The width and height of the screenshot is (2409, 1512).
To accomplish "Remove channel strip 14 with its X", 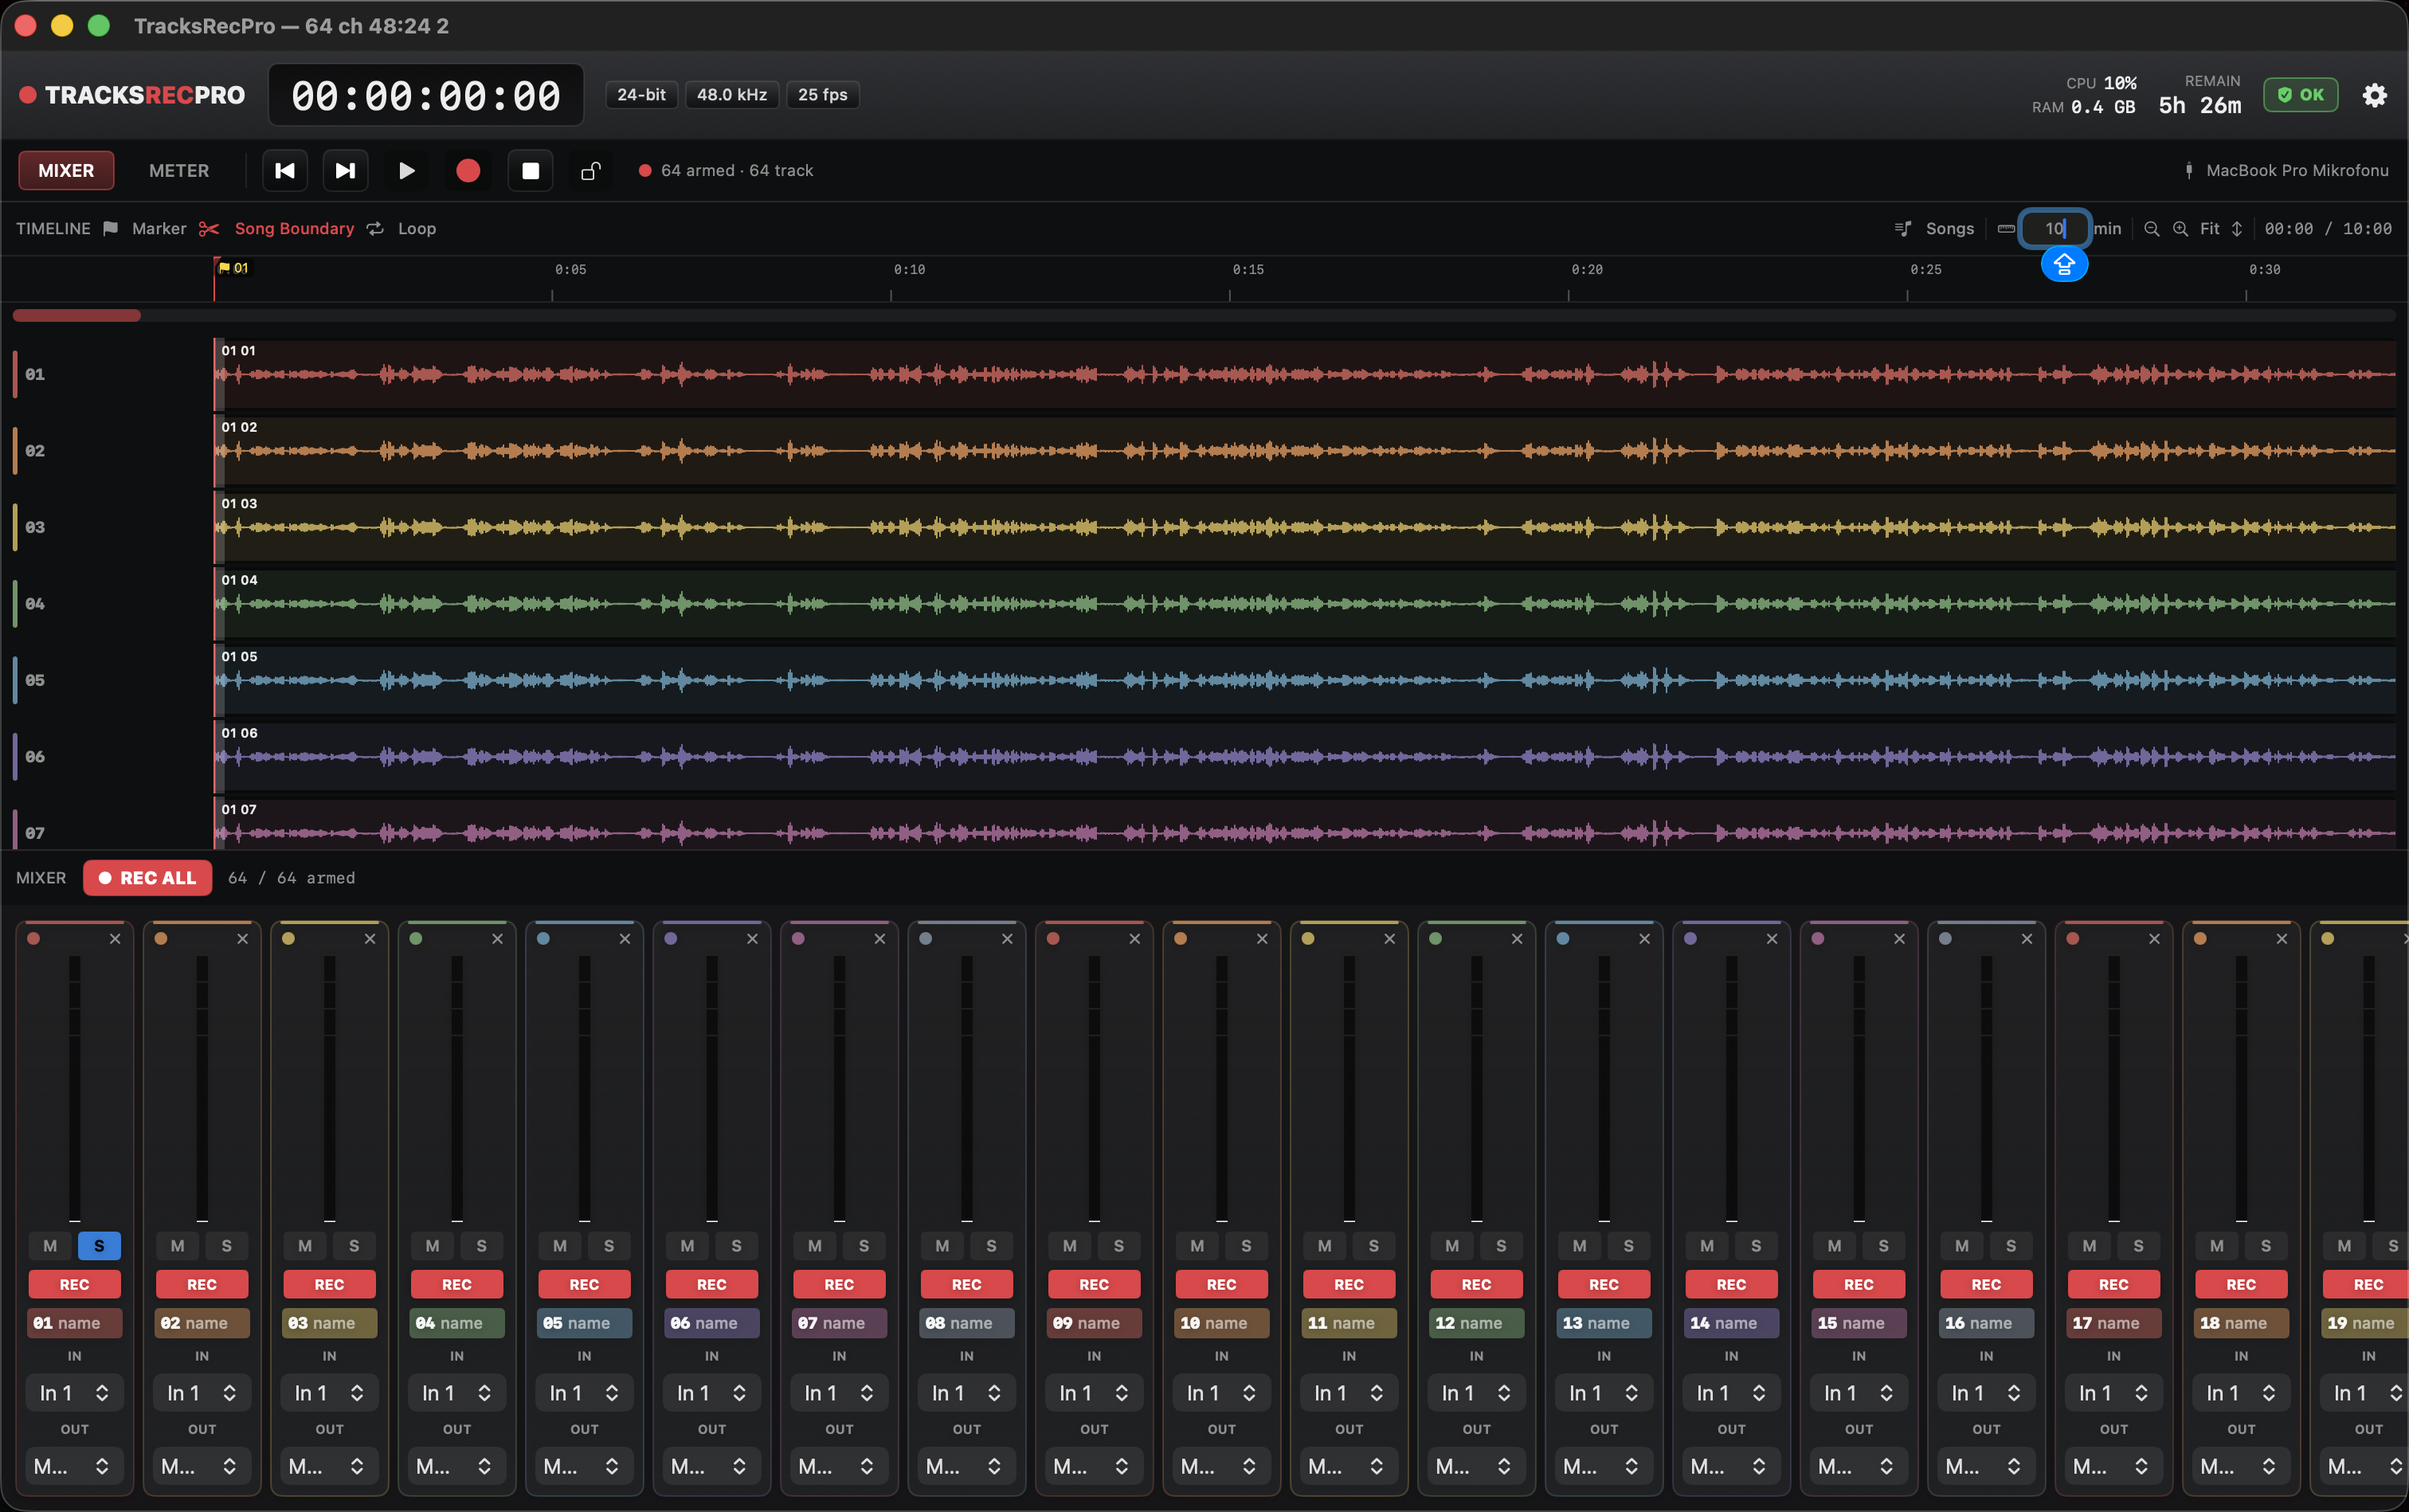I will (1772, 939).
